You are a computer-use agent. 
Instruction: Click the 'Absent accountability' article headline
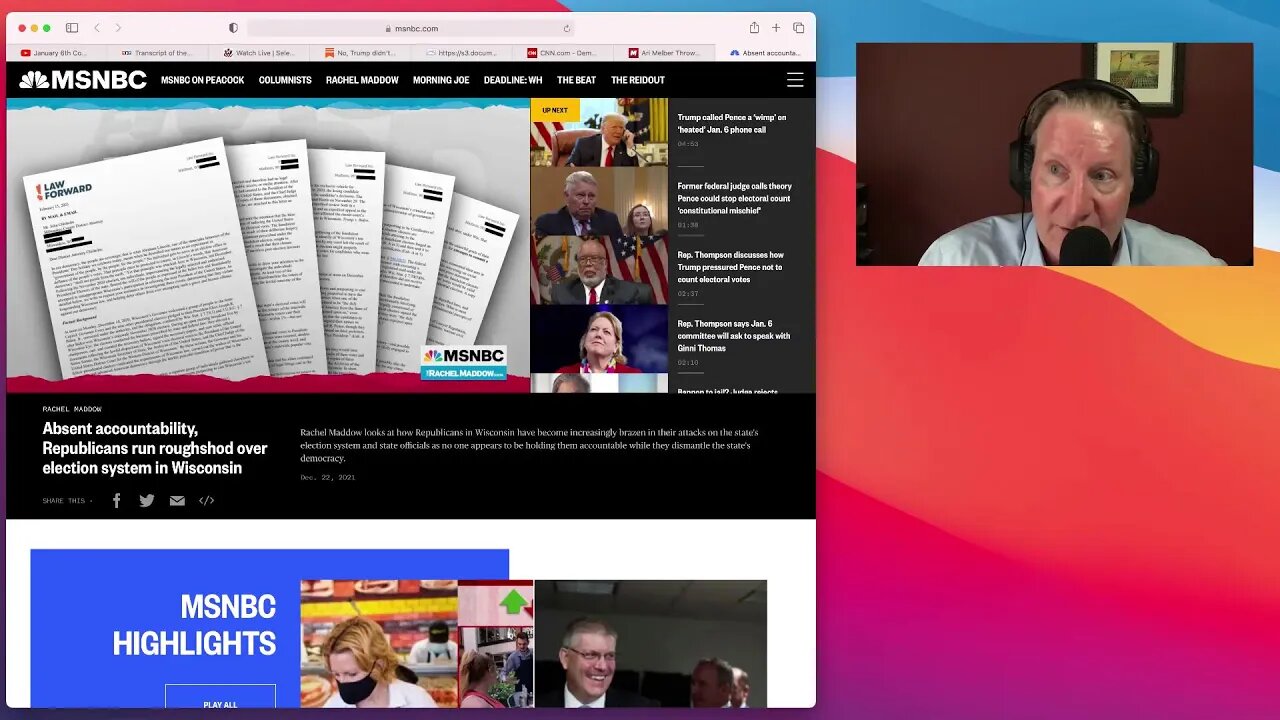155,448
